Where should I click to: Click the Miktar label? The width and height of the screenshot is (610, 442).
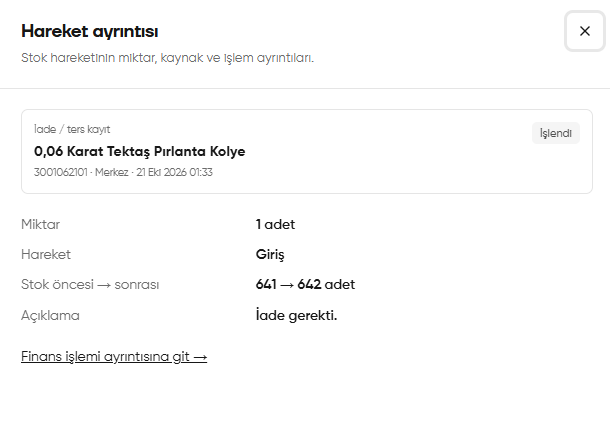click(x=40, y=225)
